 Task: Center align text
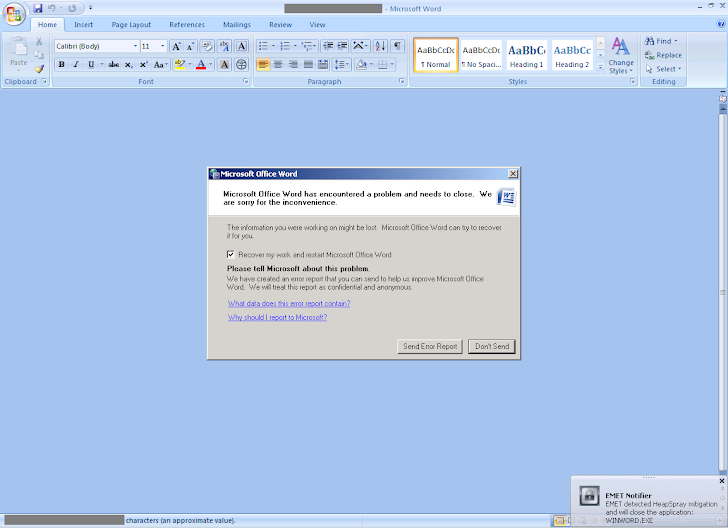278,65
